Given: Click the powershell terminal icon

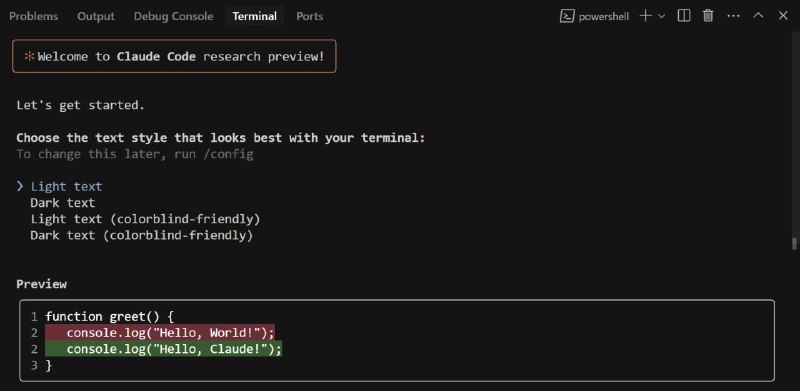Looking at the screenshot, I should click(567, 16).
